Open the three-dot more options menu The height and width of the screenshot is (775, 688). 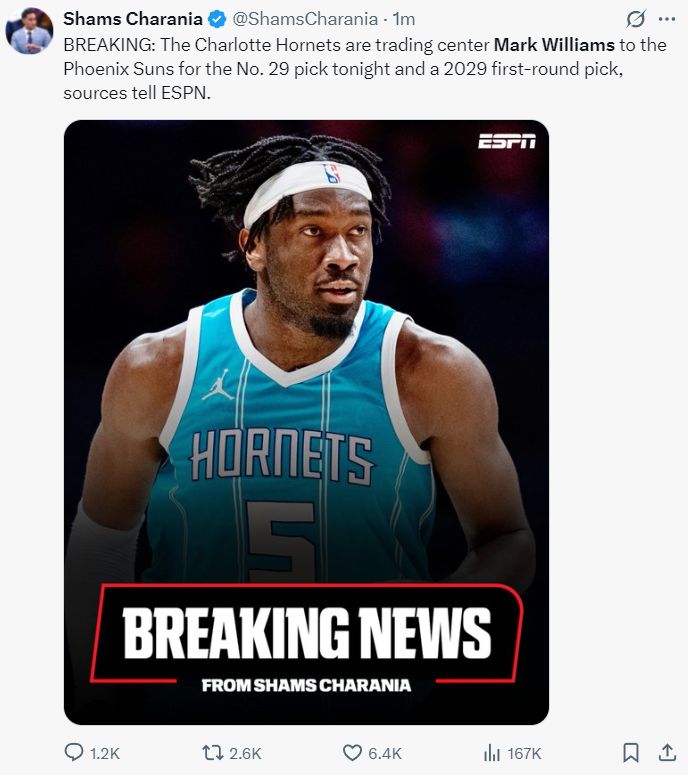pyautogui.click(x=667, y=19)
